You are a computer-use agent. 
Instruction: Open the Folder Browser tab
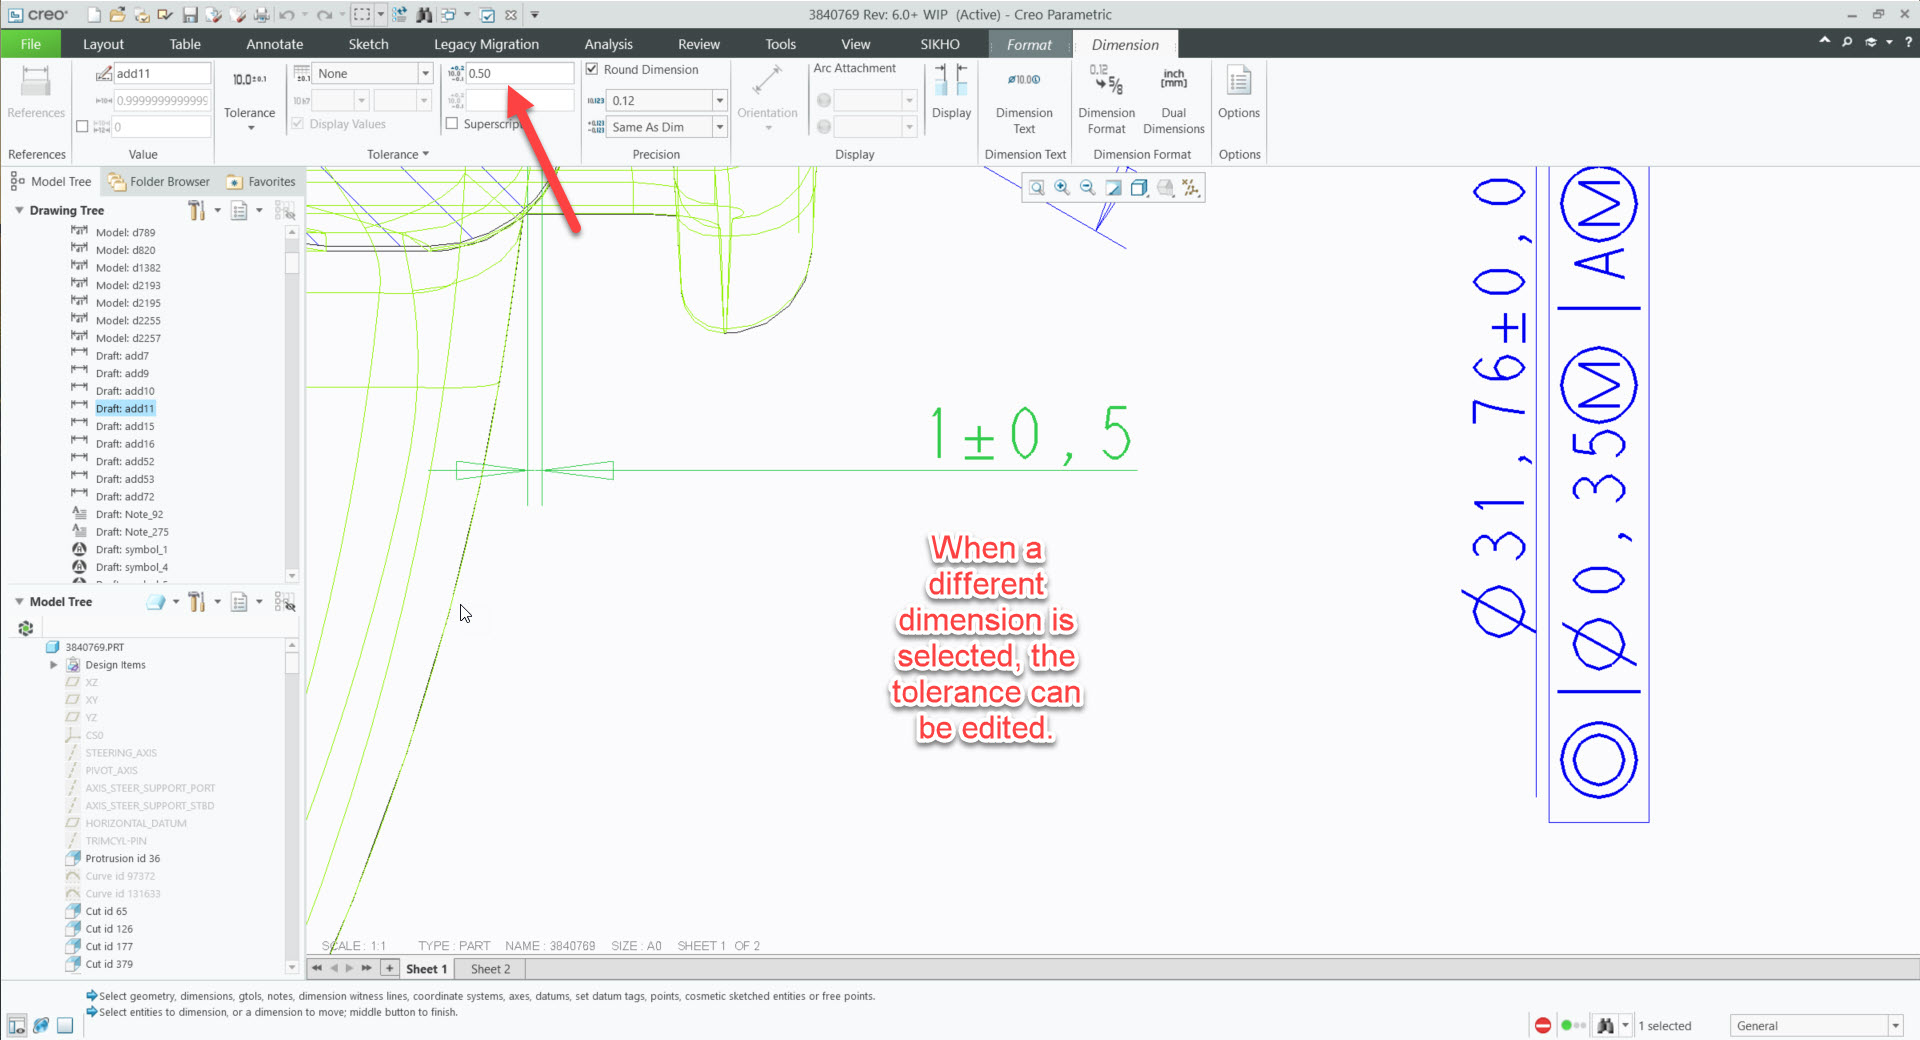pyautogui.click(x=159, y=181)
